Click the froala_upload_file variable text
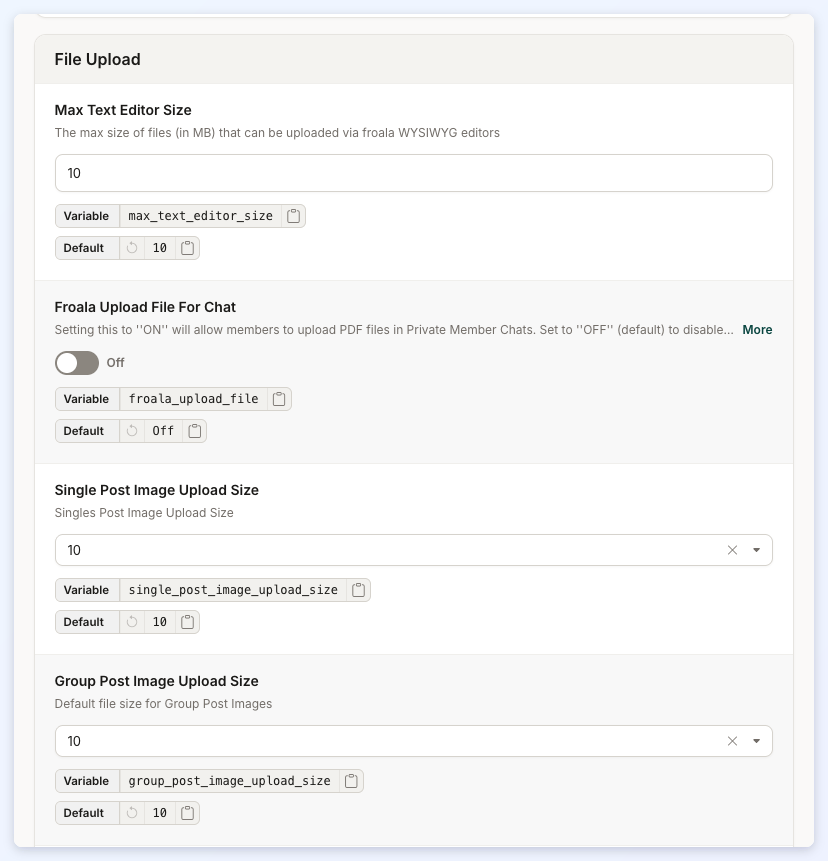Viewport: 828px width, 861px height. 193,399
